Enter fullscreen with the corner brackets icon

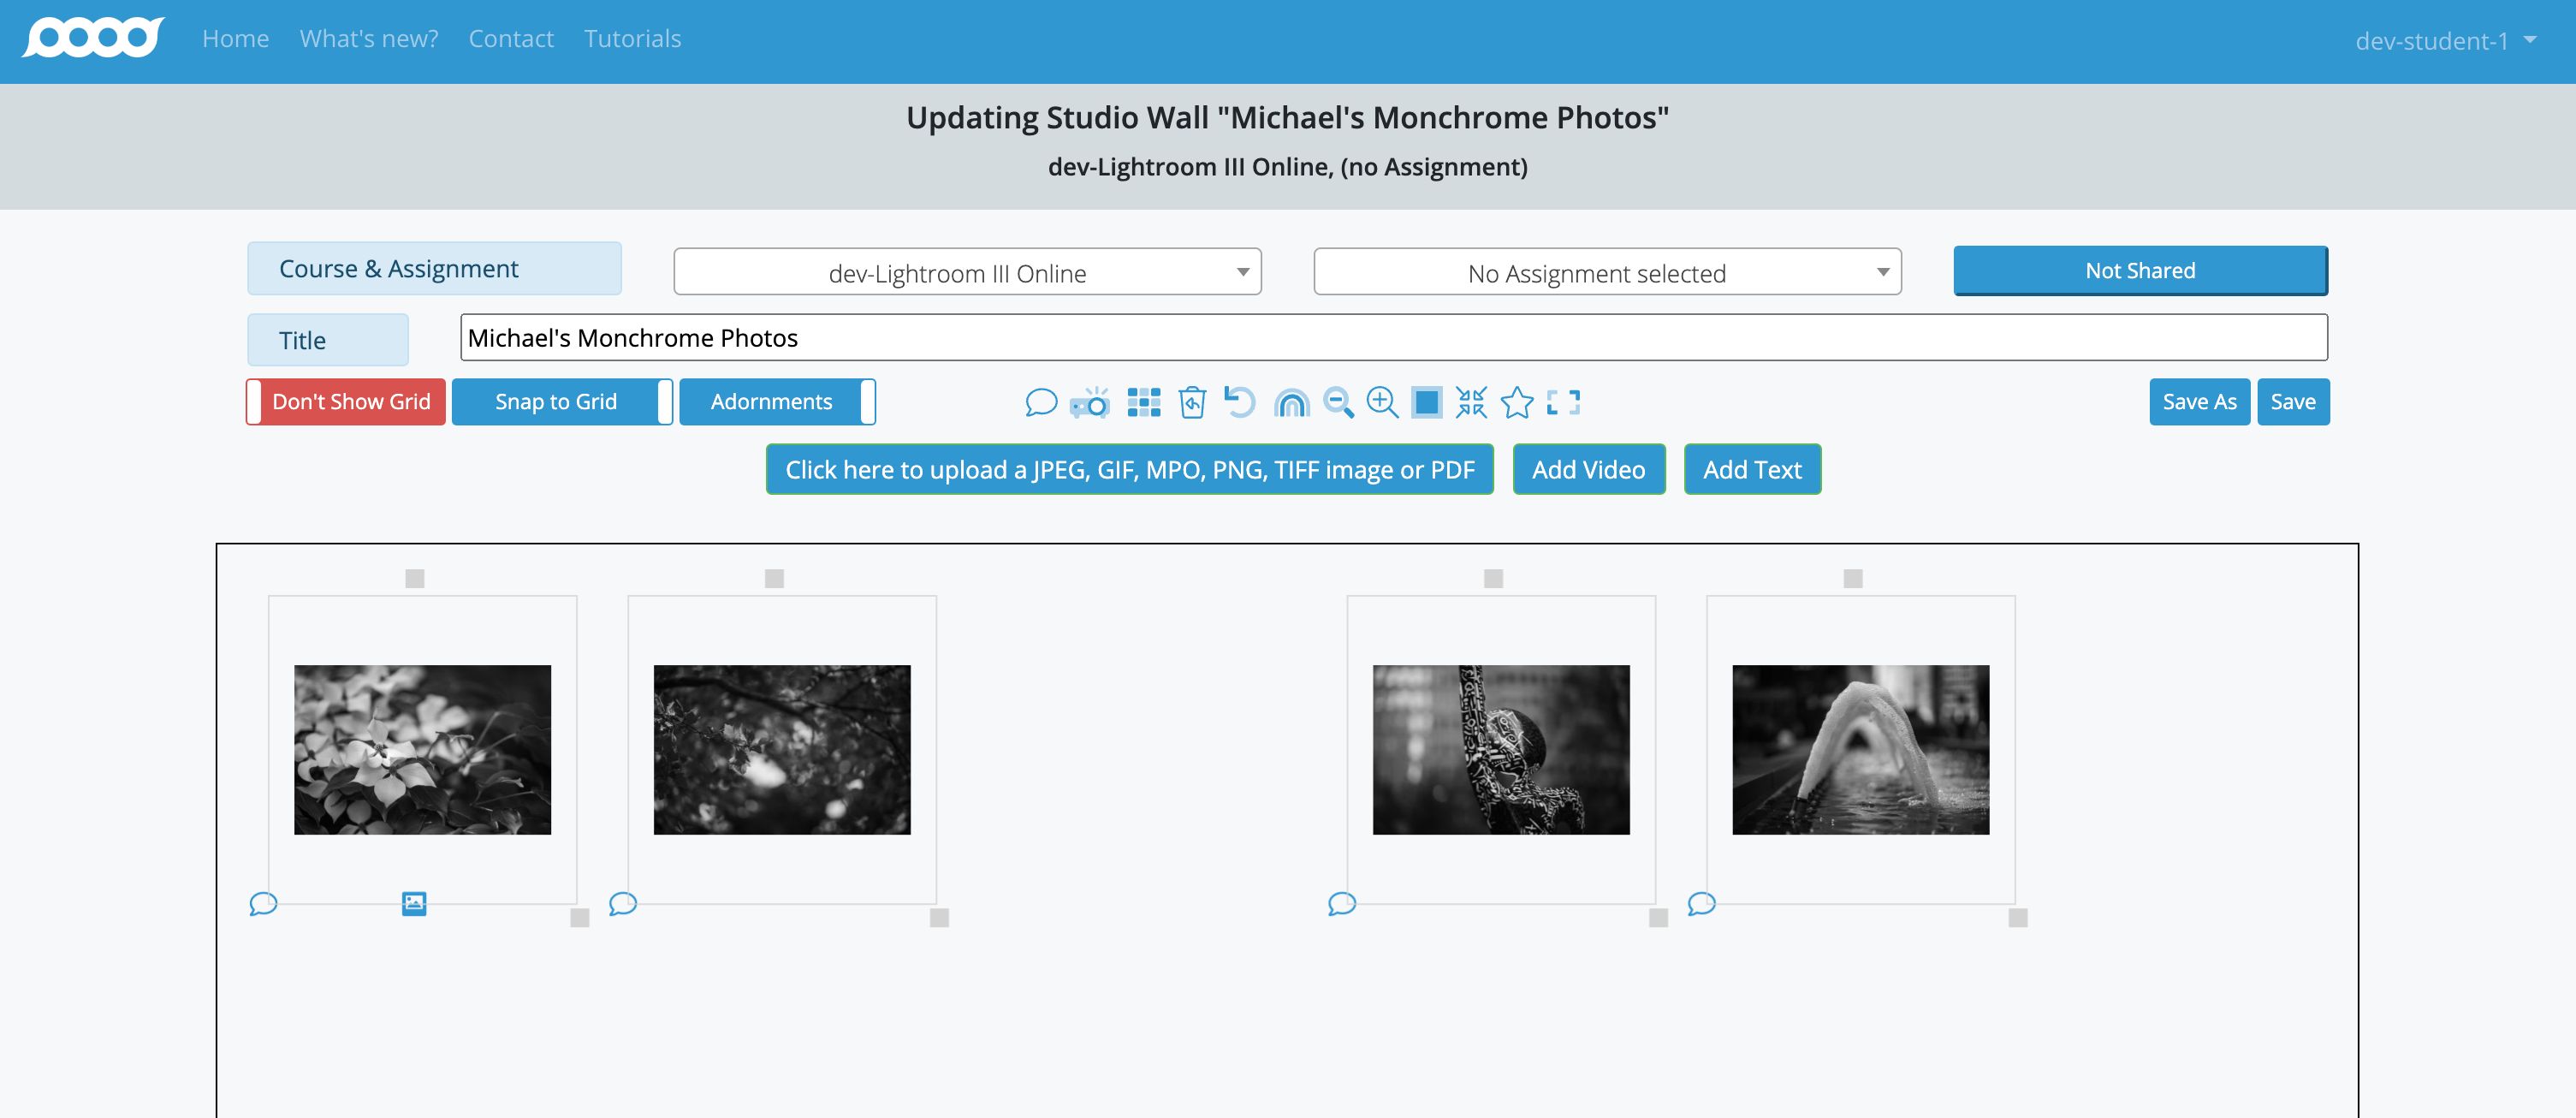point(1563,402)
